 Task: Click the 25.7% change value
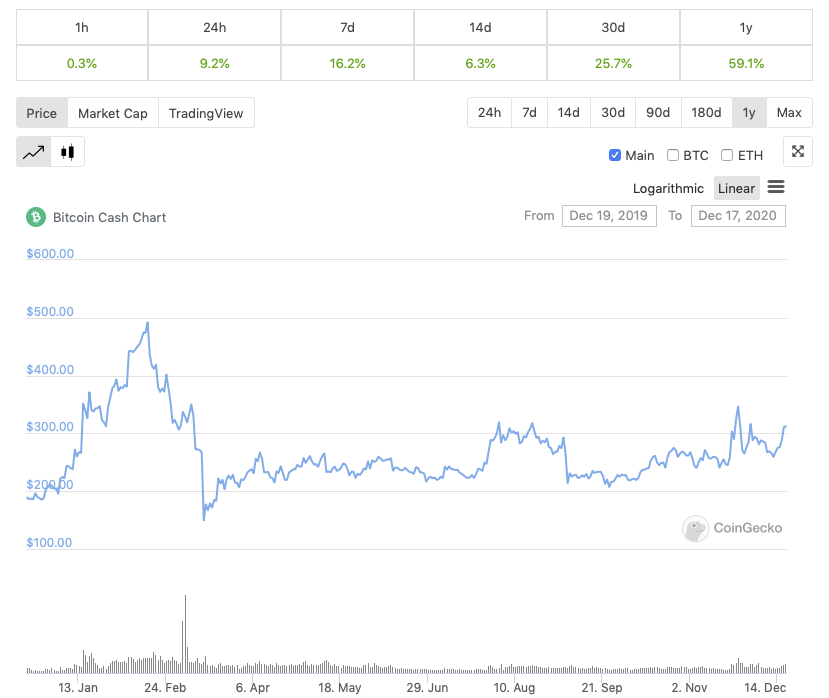(613, 63)
